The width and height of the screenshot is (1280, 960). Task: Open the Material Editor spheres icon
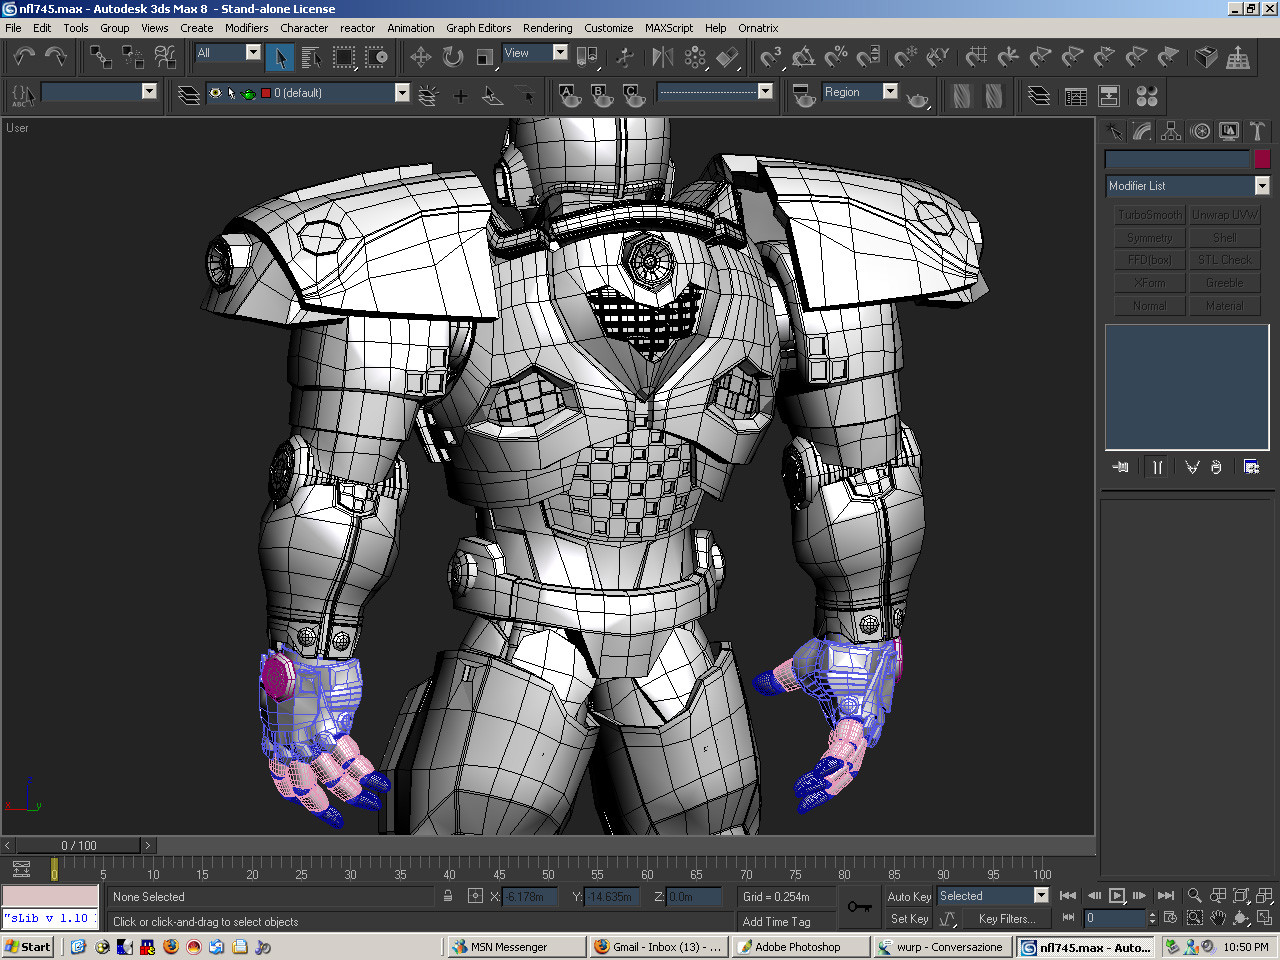coord(1147,96)
